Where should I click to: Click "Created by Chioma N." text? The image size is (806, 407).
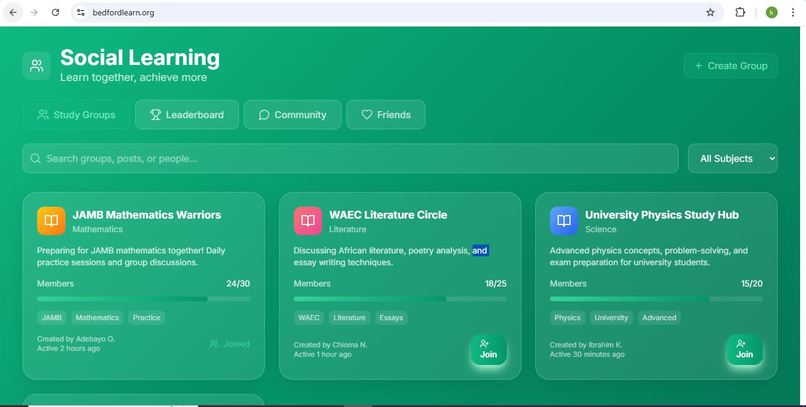tap(331, 345)
